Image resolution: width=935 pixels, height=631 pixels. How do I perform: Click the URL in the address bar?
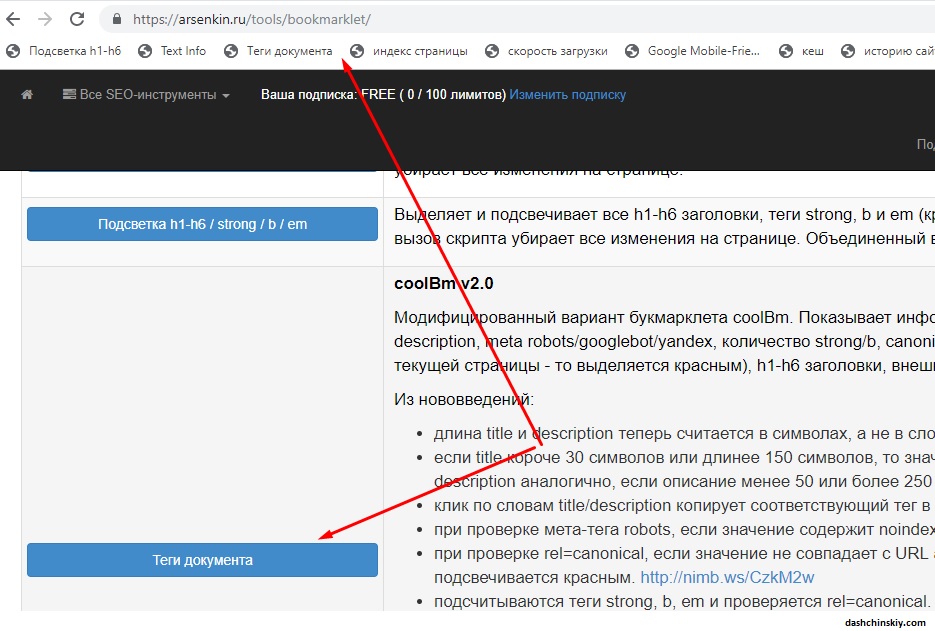pyautogui.click(x=250, y=17)
